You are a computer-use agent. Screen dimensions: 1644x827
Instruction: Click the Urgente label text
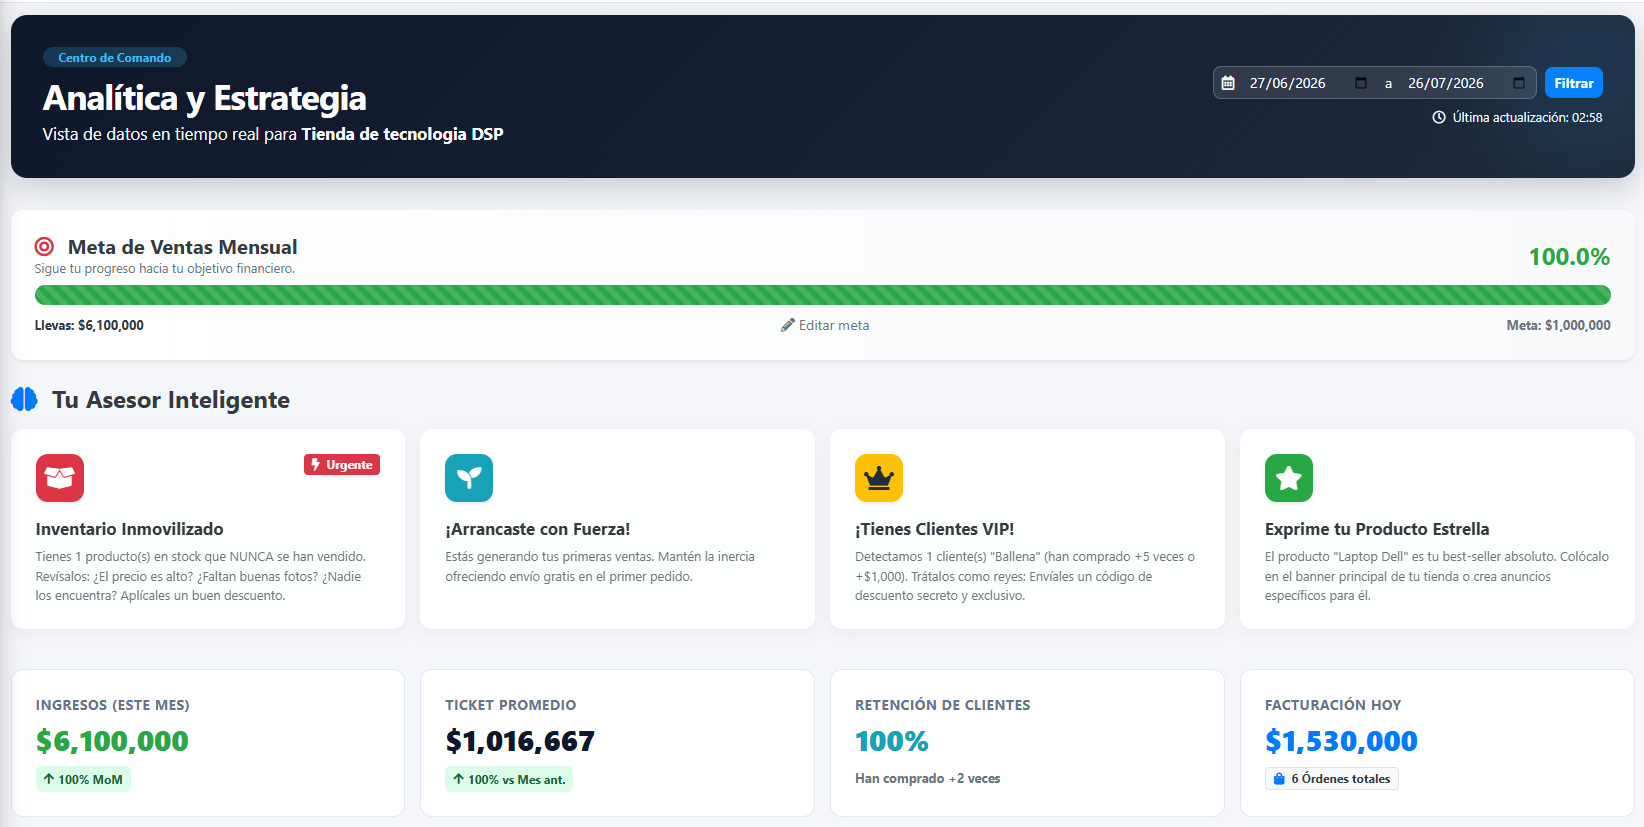pos(349,464)
